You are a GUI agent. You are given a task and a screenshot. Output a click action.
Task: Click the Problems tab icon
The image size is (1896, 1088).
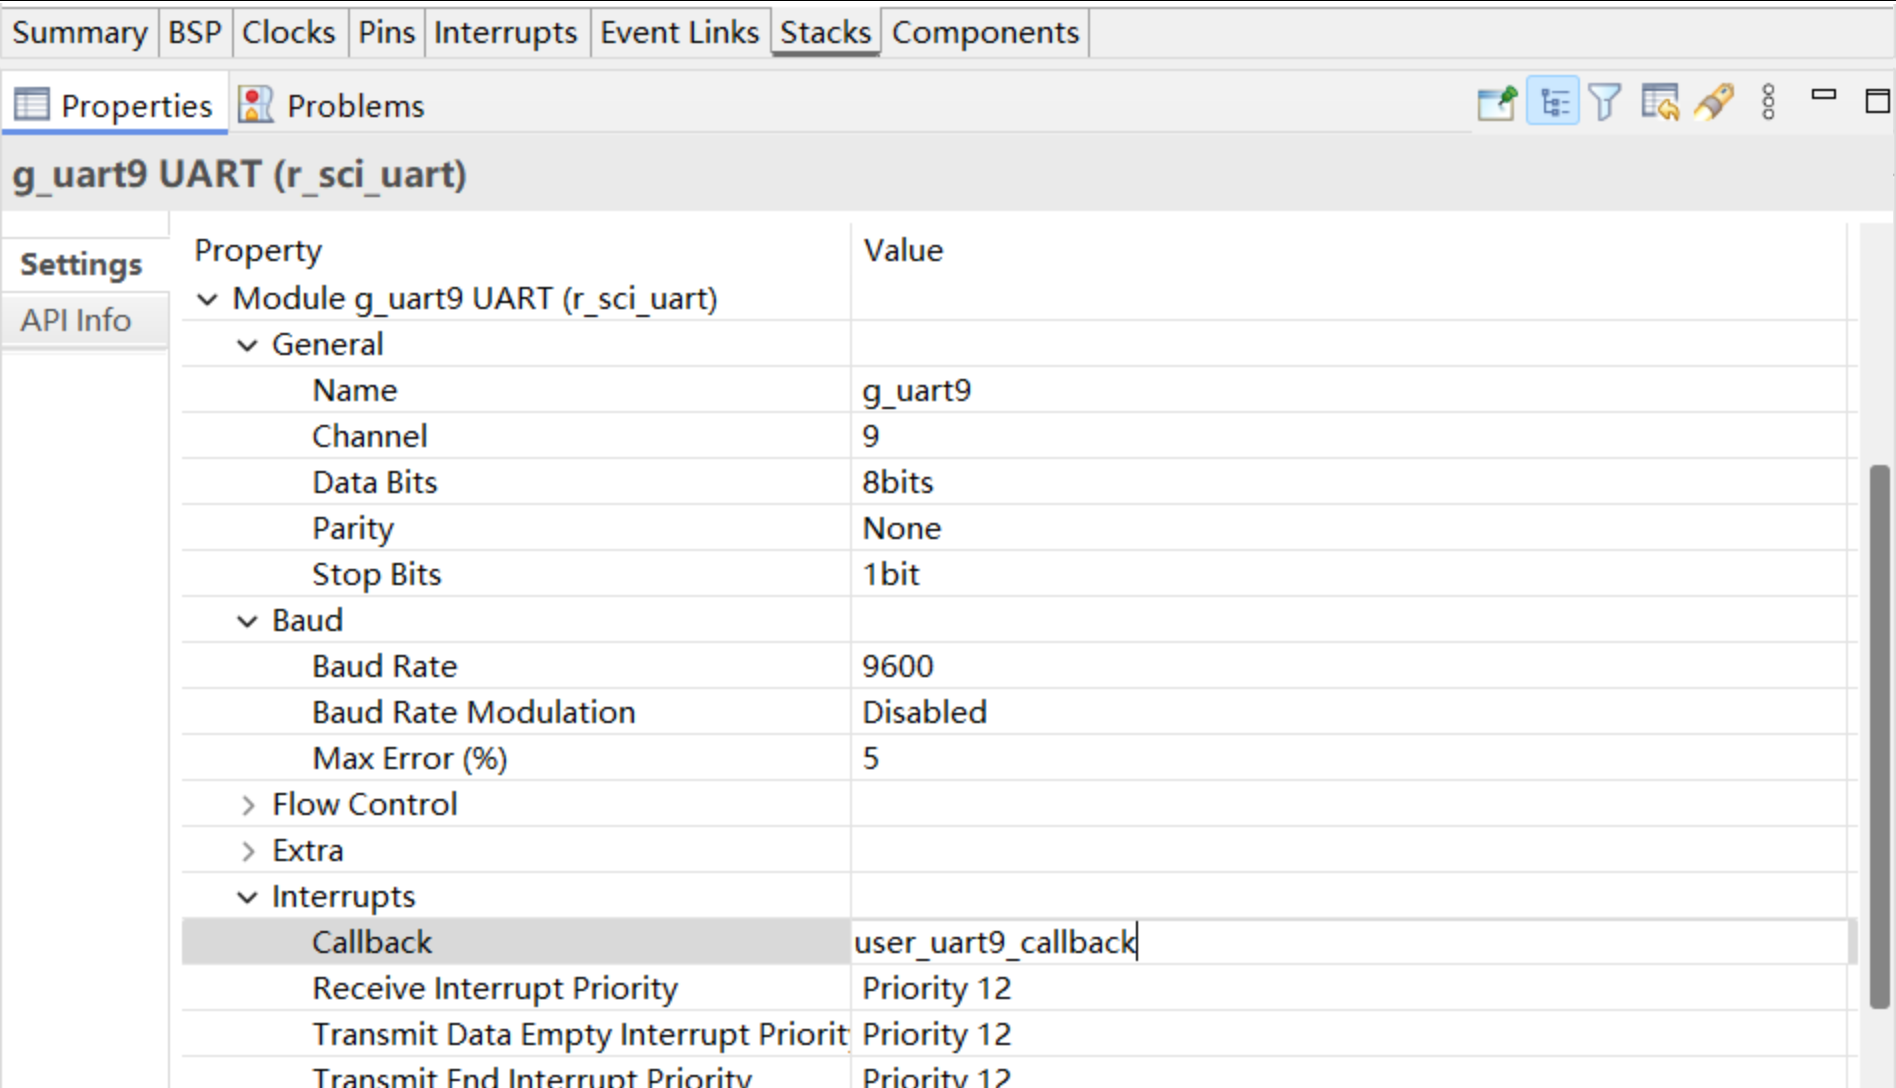coord(256,105)
